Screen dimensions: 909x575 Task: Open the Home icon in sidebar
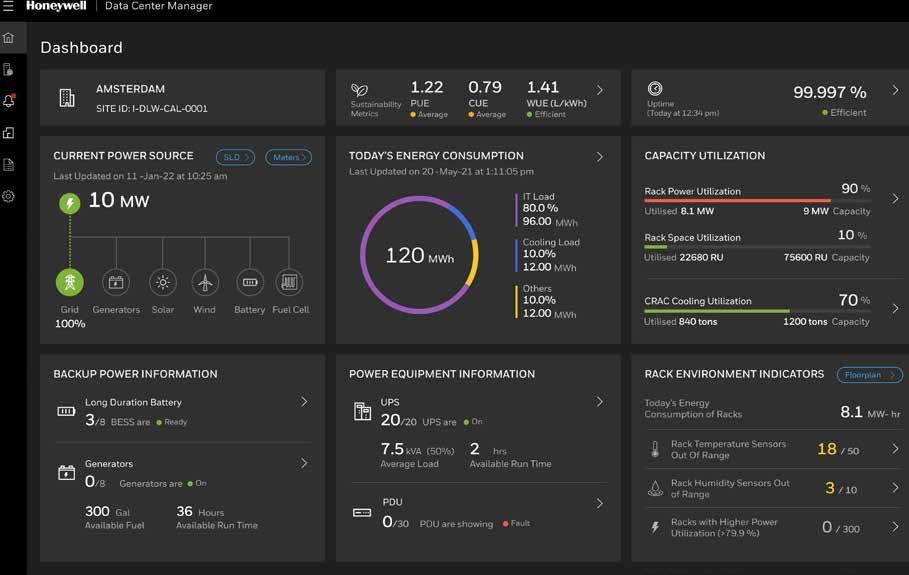[x=9, y=38]
